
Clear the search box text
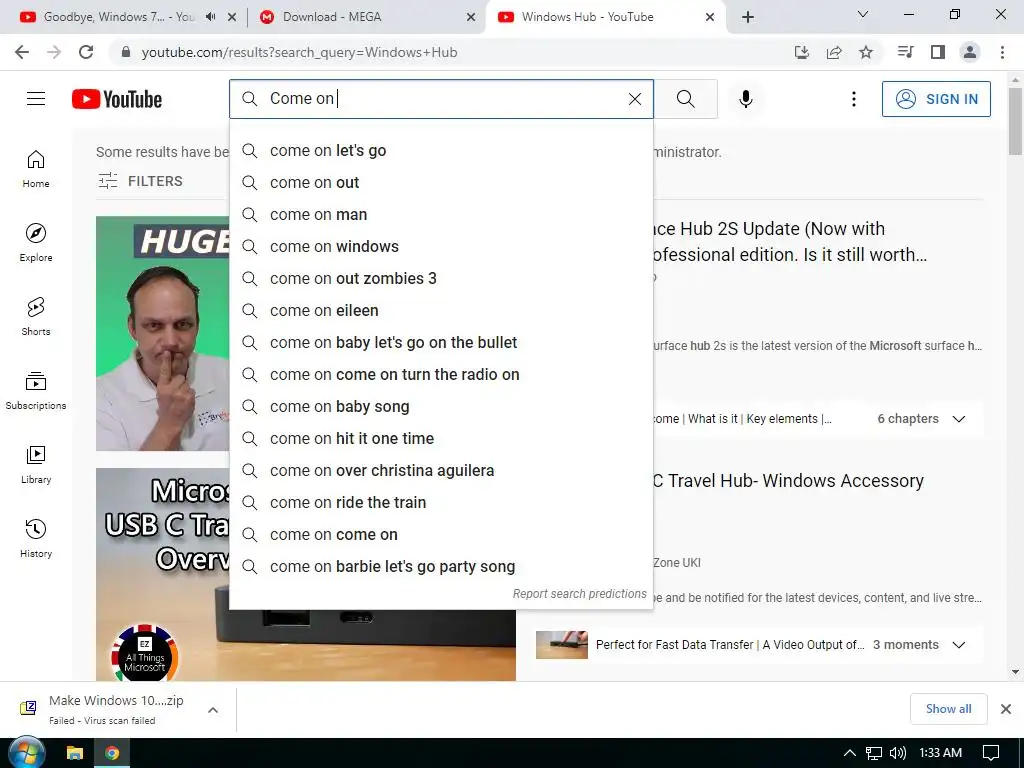click(635, 99)
